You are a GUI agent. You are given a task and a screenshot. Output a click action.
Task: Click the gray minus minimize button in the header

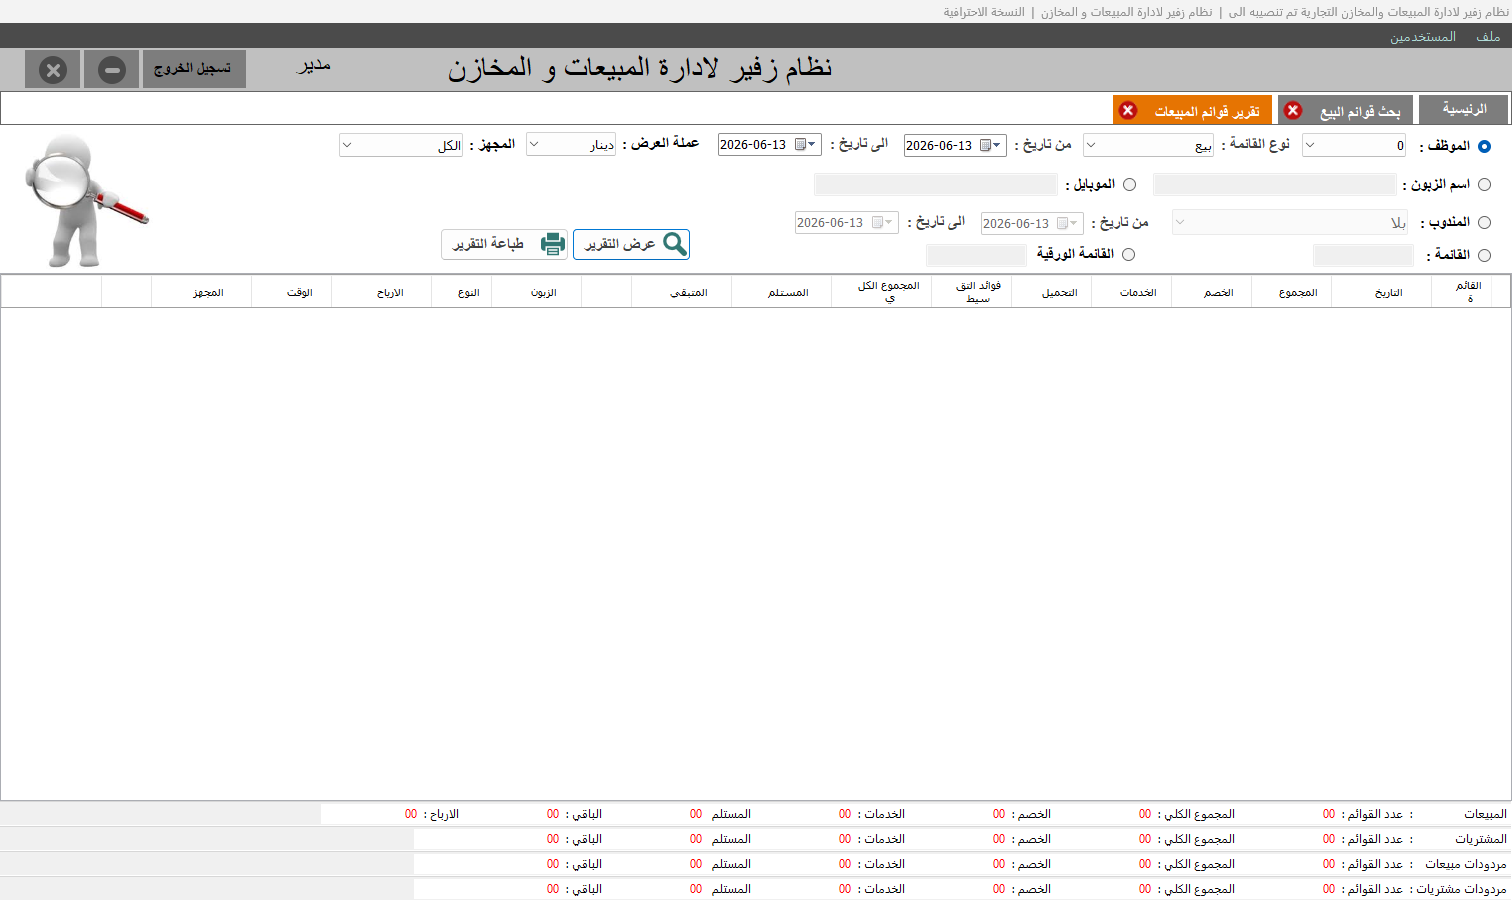pyautogui.click(x=112, y=70)
